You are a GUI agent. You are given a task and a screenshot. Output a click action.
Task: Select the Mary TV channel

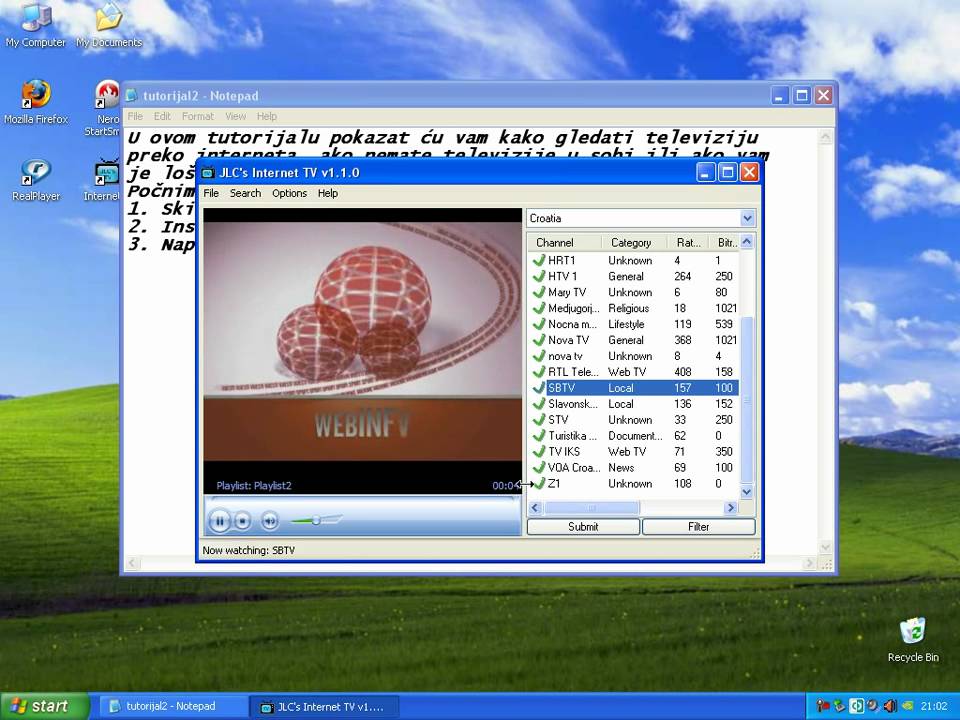pos(634,292)
